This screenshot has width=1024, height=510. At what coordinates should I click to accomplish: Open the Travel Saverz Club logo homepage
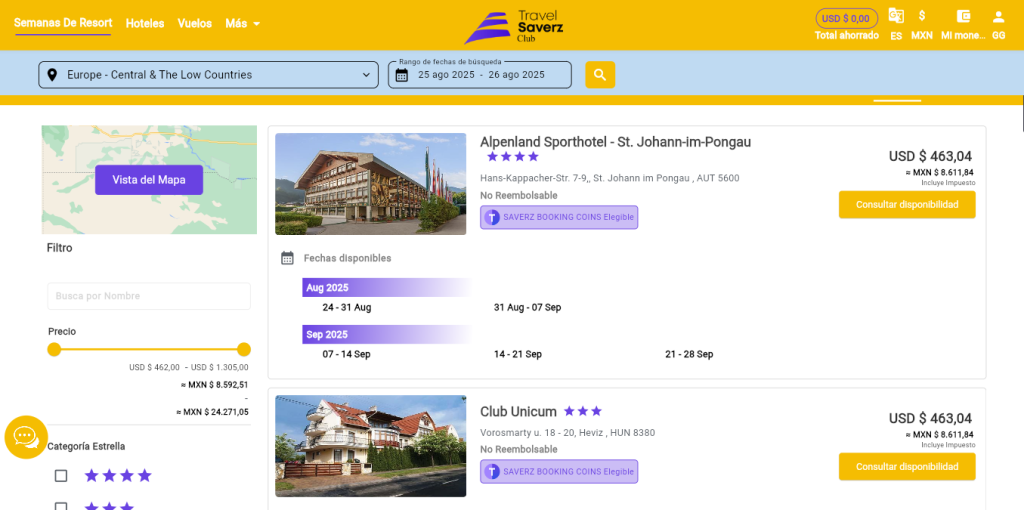pos(513,27)
